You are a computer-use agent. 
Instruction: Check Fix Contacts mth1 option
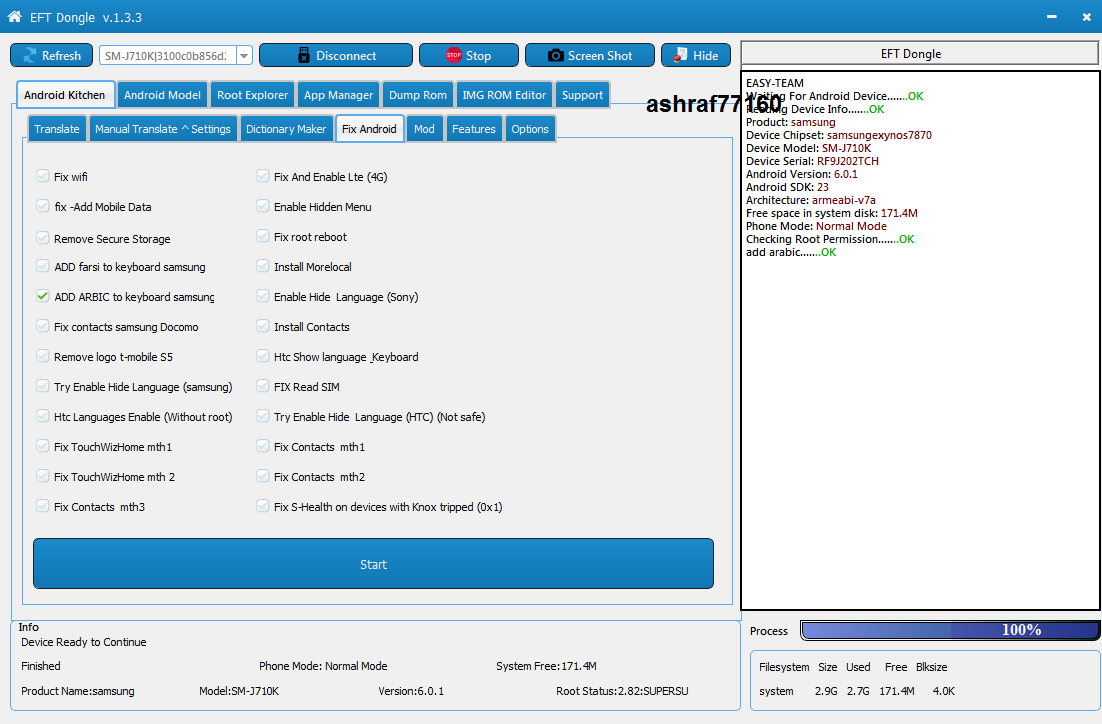point(263,446)
